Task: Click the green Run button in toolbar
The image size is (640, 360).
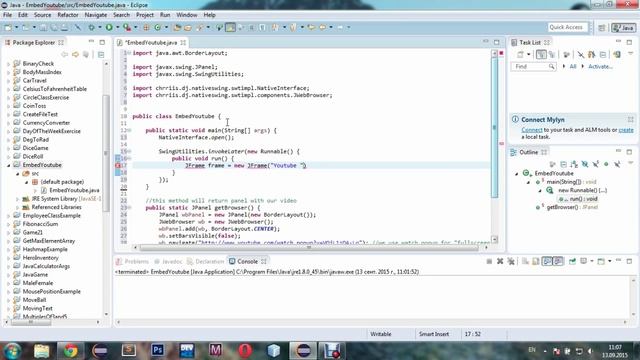Action: click(109, 27)
